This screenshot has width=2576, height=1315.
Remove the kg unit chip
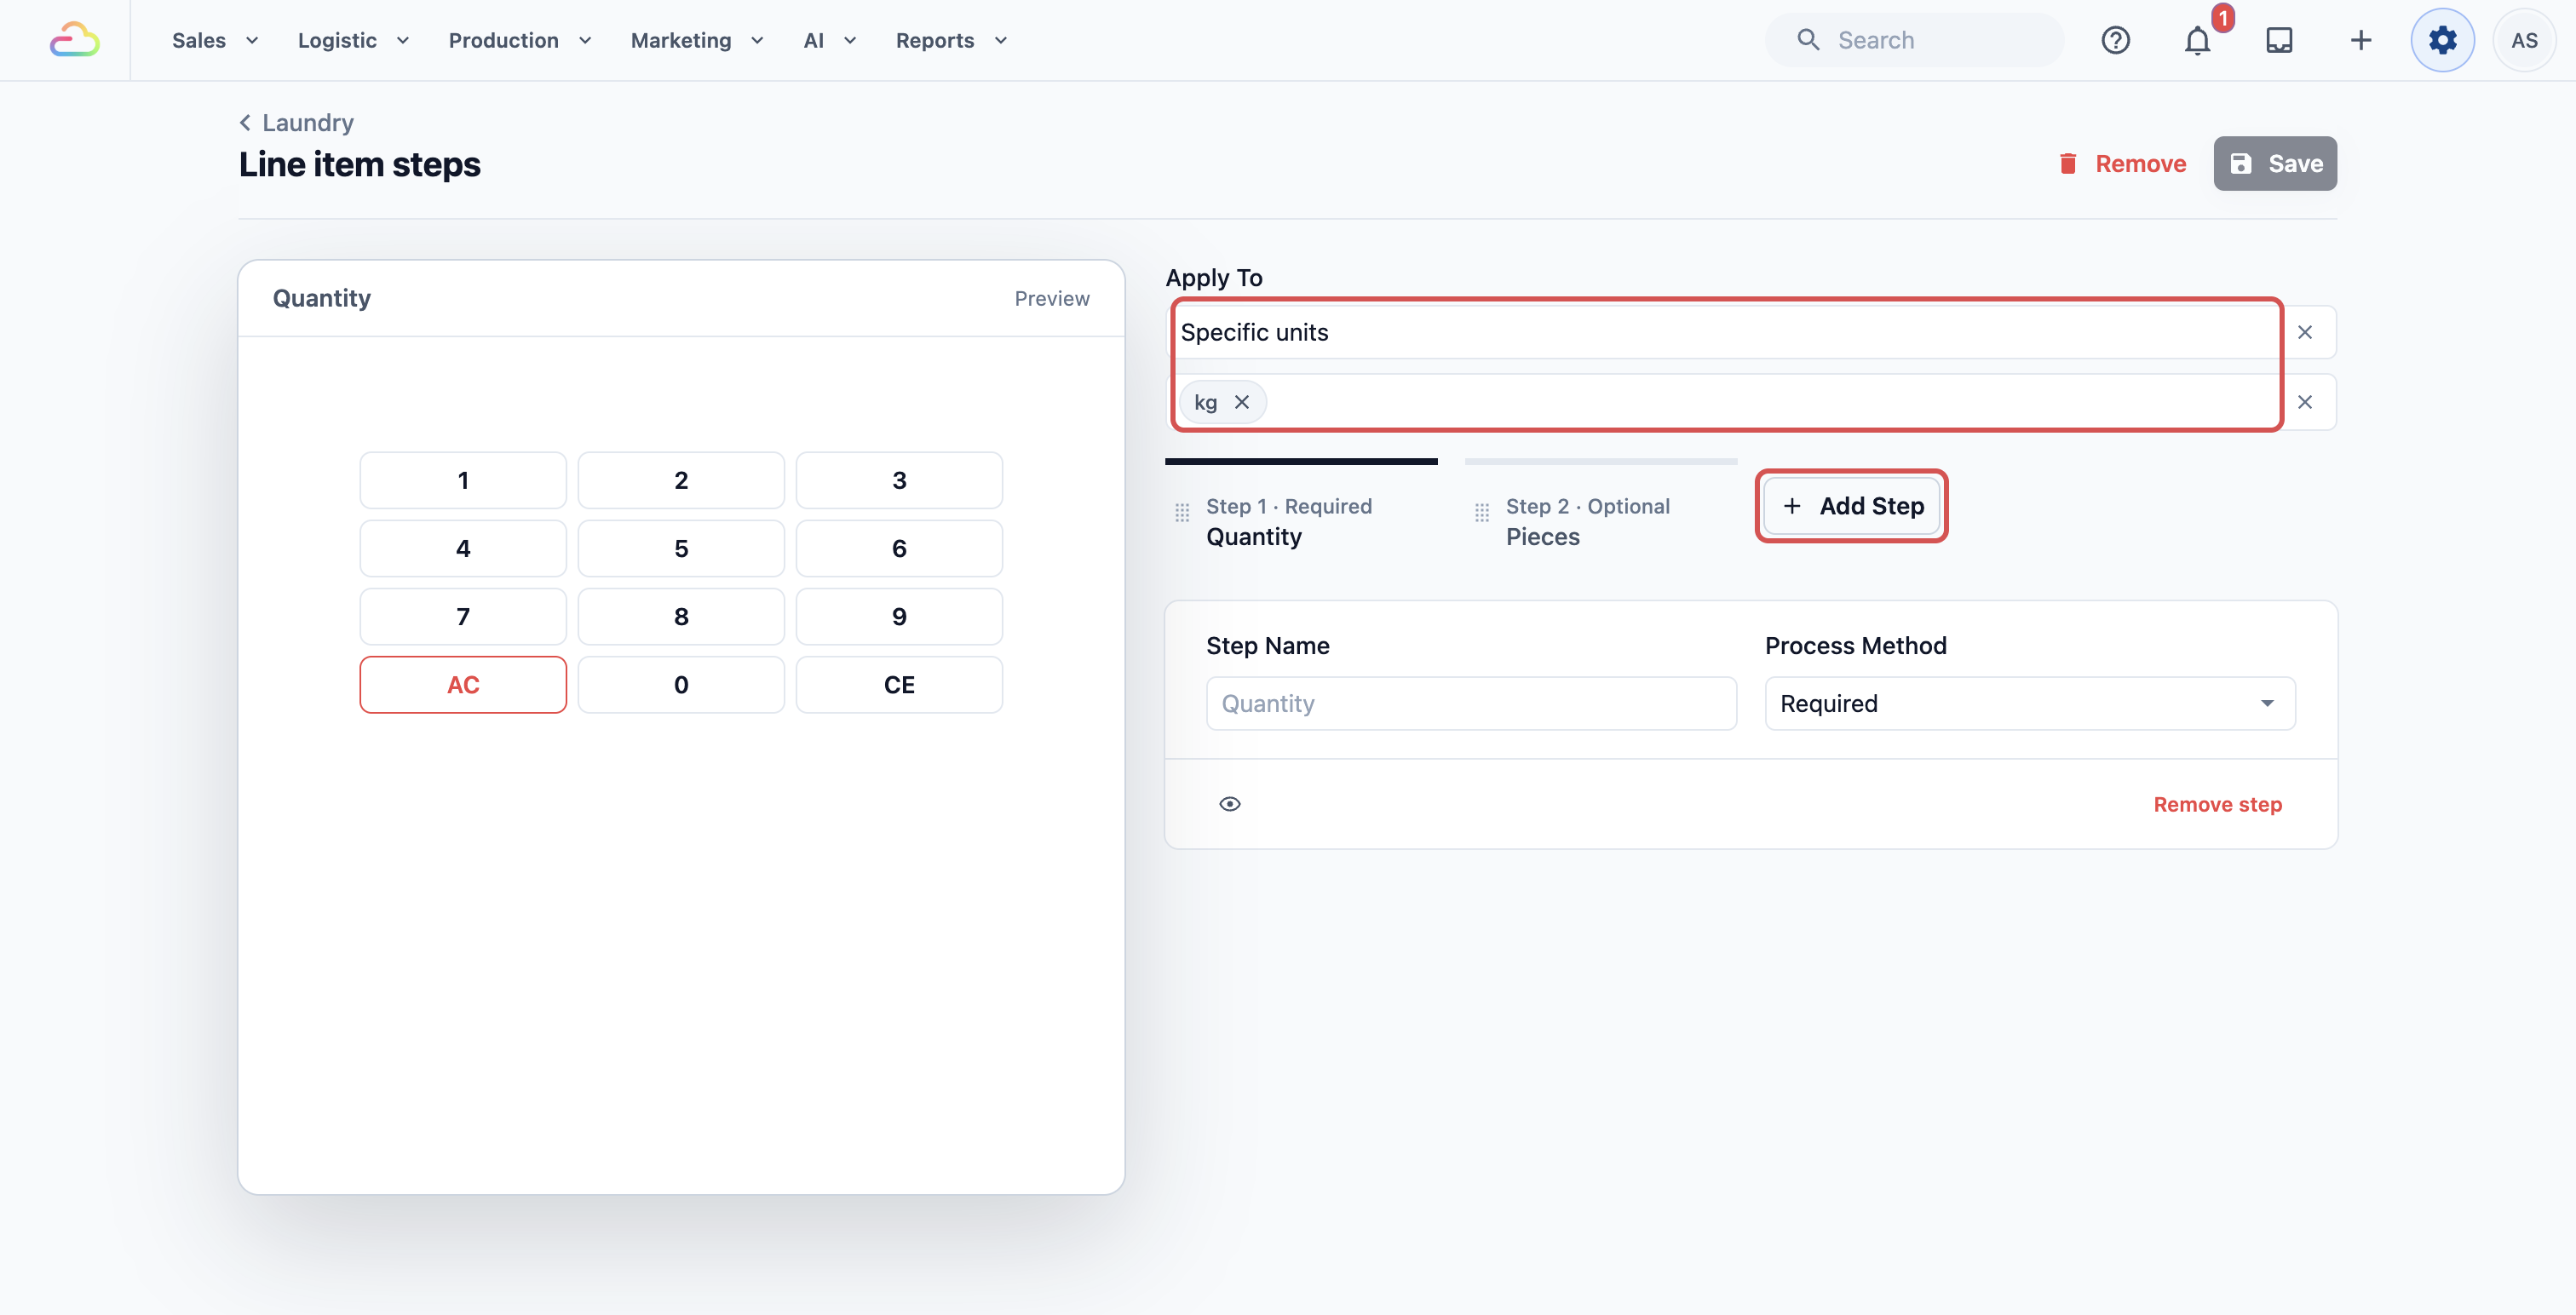(x=1241, y=402)
